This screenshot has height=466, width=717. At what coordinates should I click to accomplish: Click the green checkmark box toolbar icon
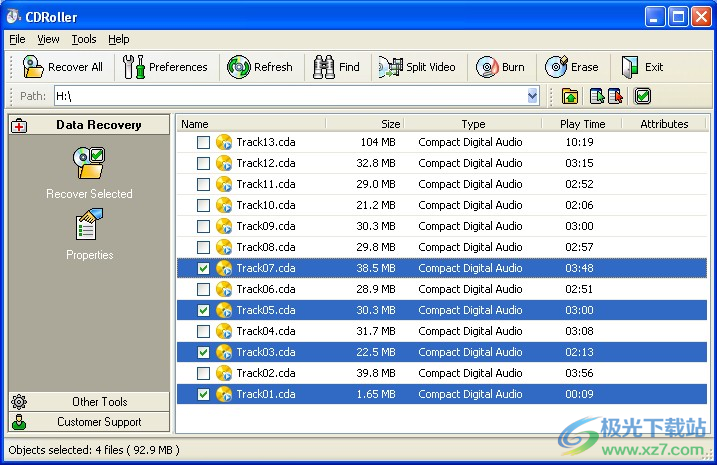click(x=642, y=96)
